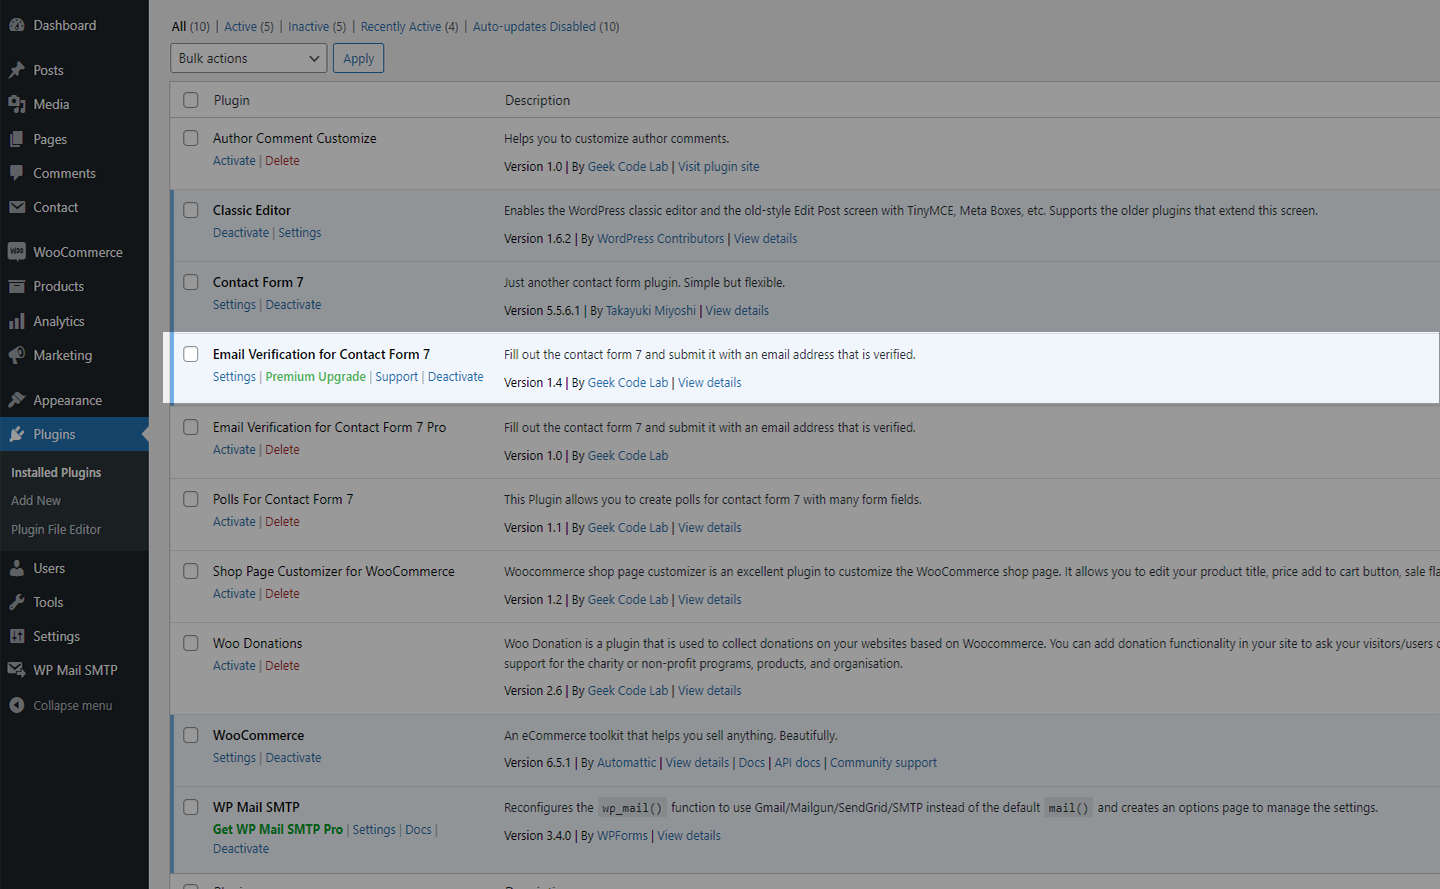Filter plugins by Inactive (5)
The width and height of the screenshot is (1440, 889).
point(317,26)
